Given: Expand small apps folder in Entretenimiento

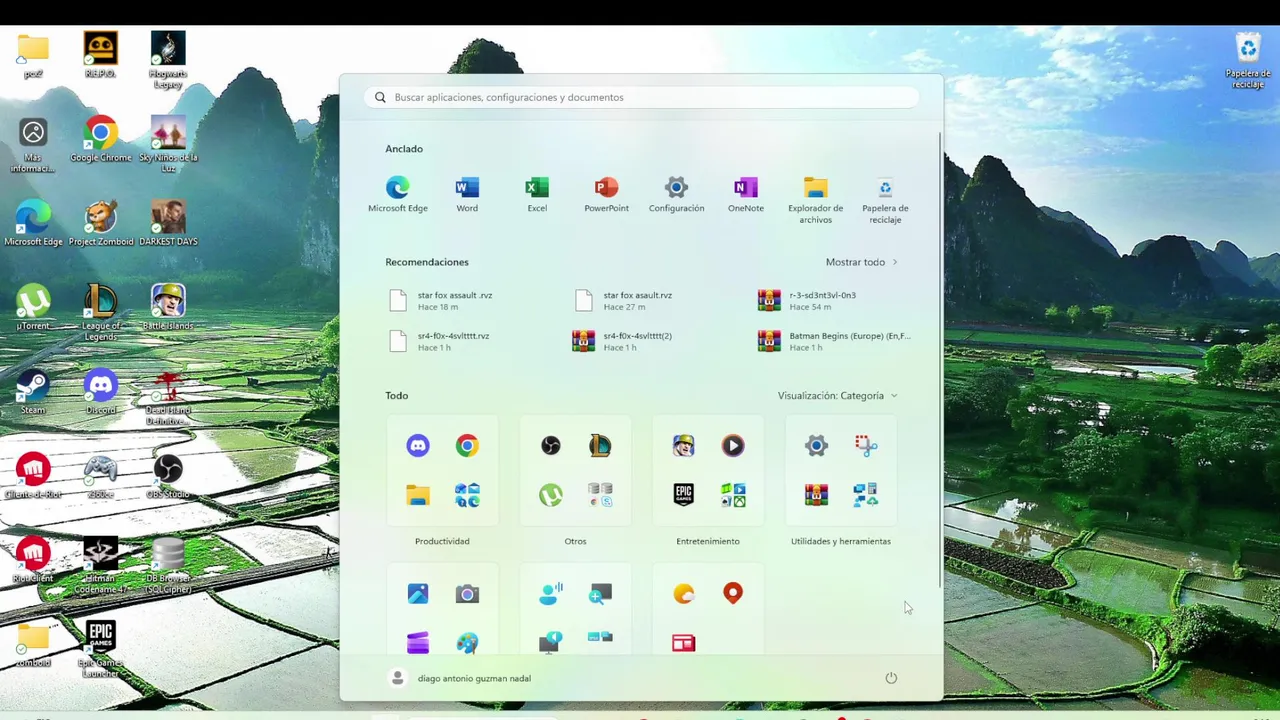Looking at the screenshot, I should click(x=733, y=495).
